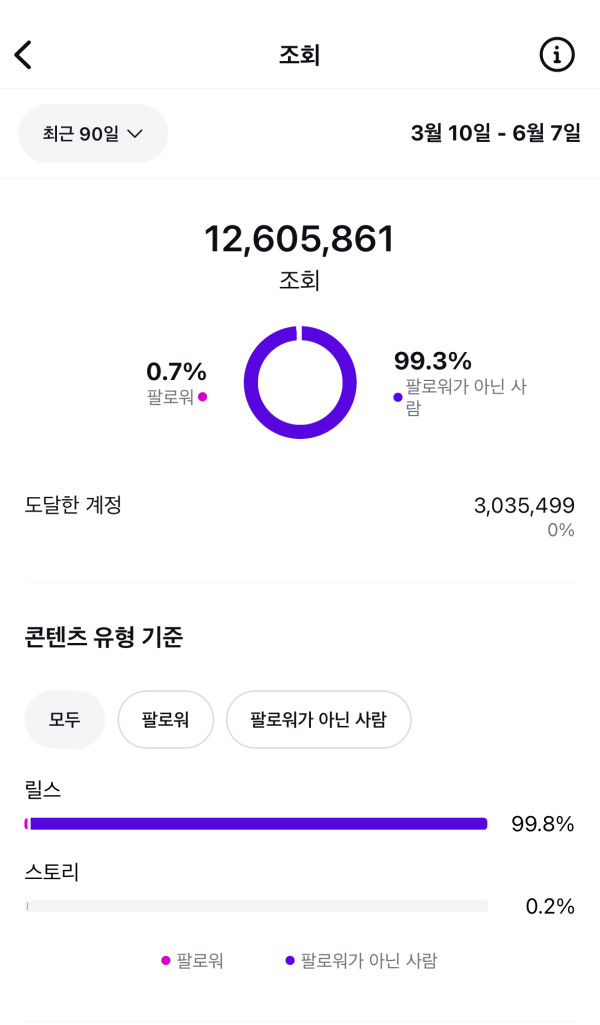Screen dimensions: 600x1025
Task: Tap the 3,035,499 reached accounts number
Action: (x=524, y=505)
